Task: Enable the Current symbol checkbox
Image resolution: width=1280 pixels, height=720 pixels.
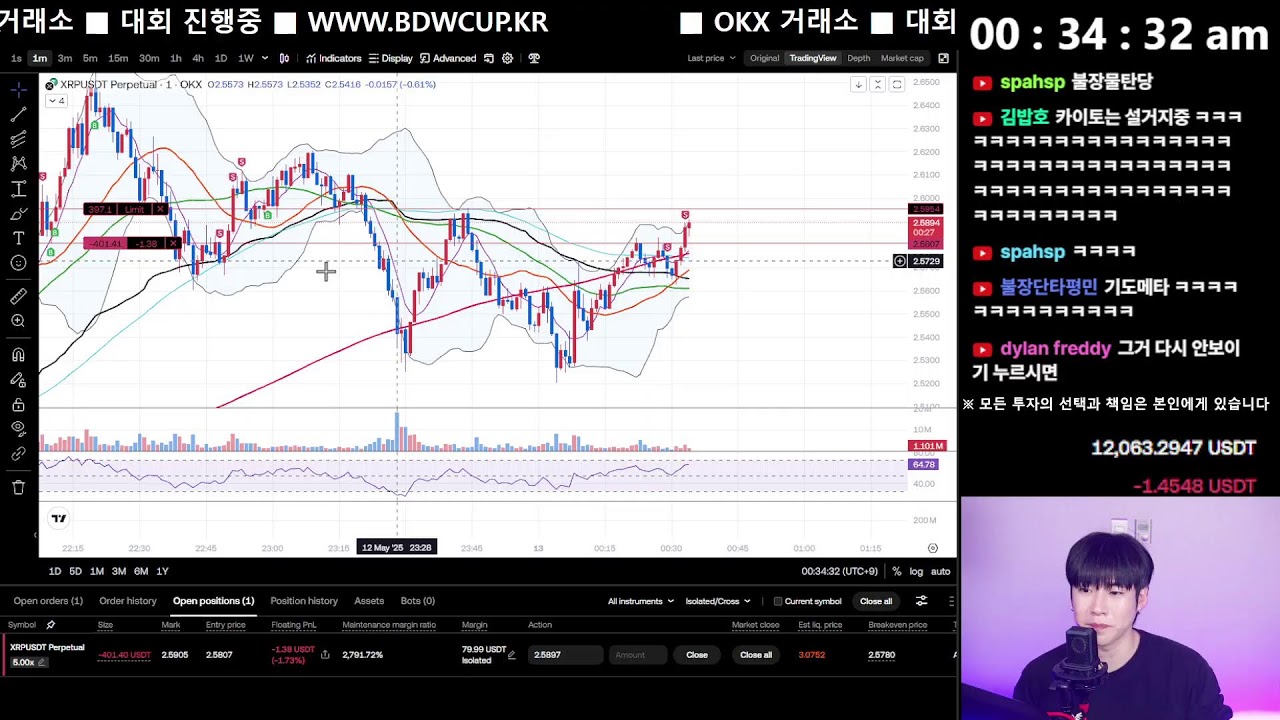Action: click(x=778, y=601)
